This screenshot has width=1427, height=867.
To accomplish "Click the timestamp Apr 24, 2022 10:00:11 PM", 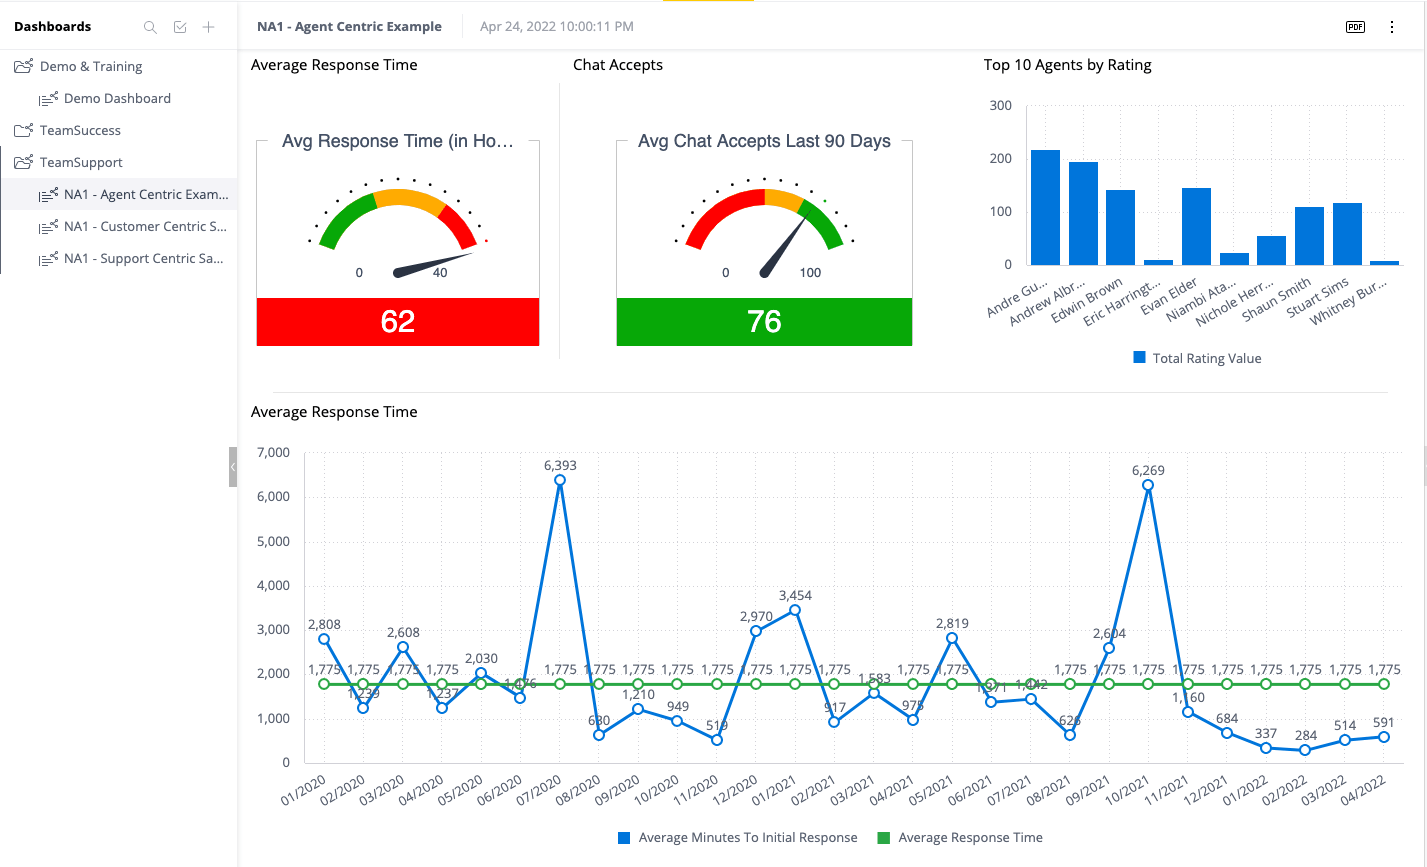I will (557, 27).
